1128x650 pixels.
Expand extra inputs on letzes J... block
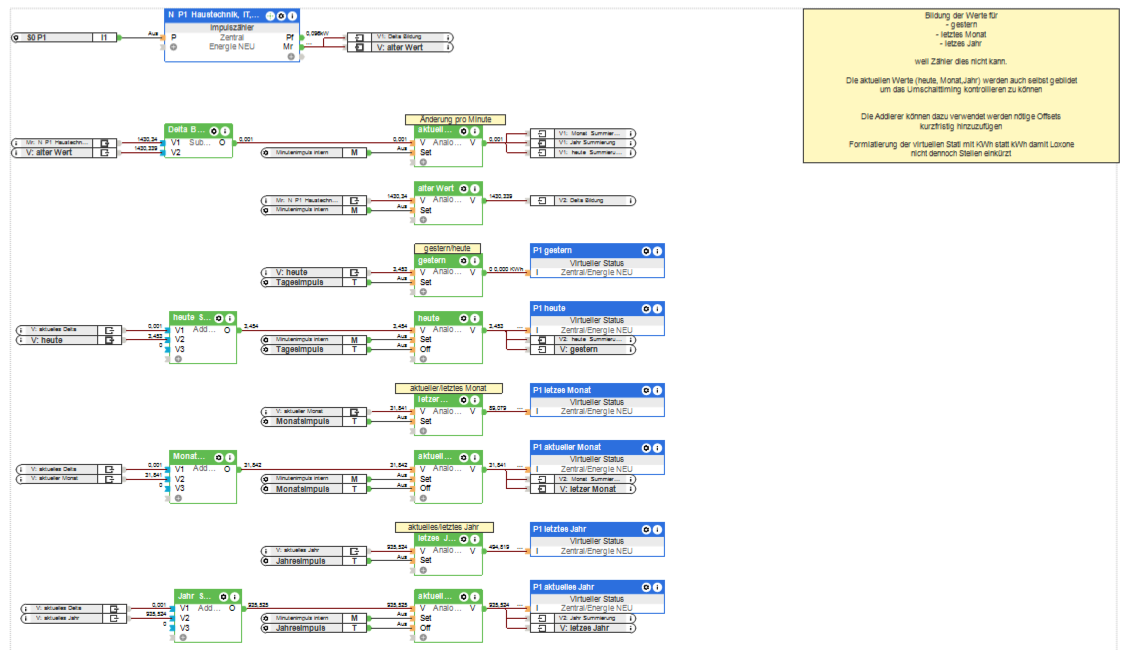pyautogui.click(x=423, y=570)
